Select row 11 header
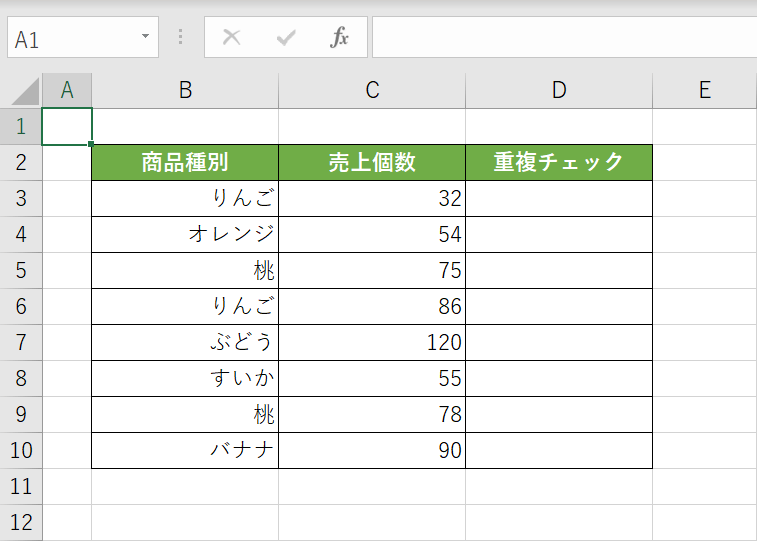The image size is (757, 541). 21,486
